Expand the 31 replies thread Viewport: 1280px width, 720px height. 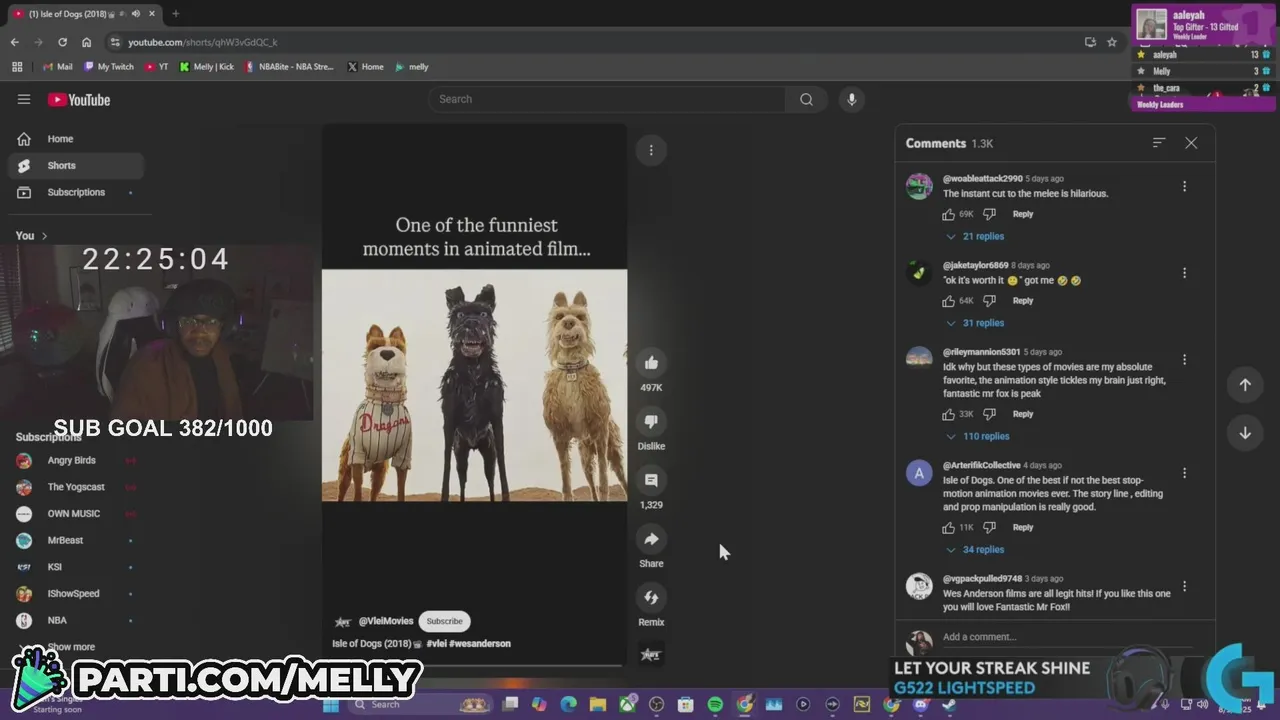(x=975, y=323)
